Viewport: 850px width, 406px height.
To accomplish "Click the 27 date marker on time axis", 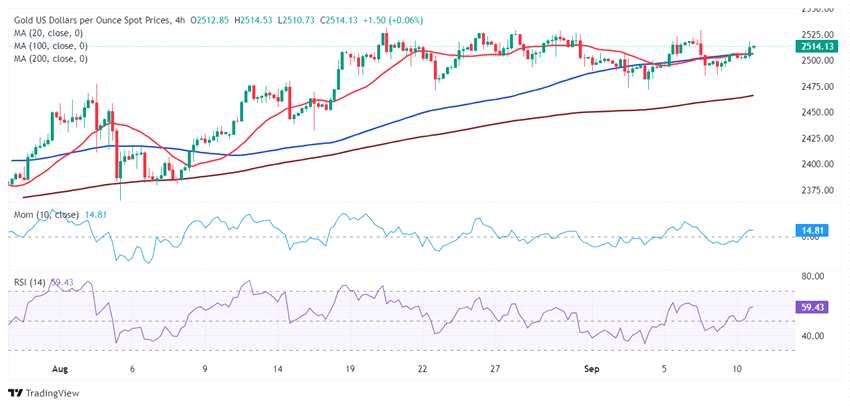I will click(x=495, y=367).
